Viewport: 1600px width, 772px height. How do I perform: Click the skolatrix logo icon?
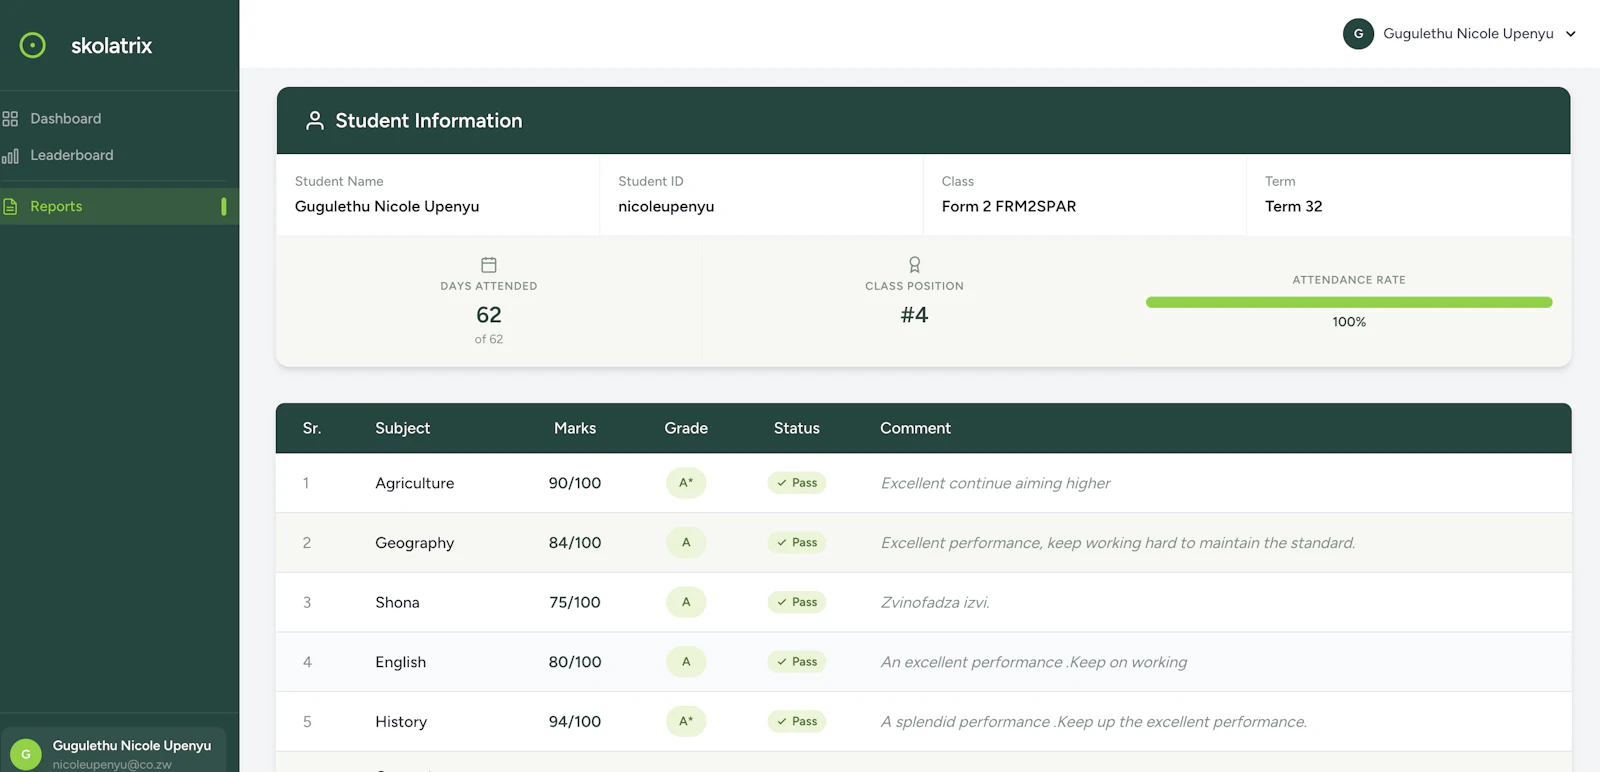click(33, 45)
